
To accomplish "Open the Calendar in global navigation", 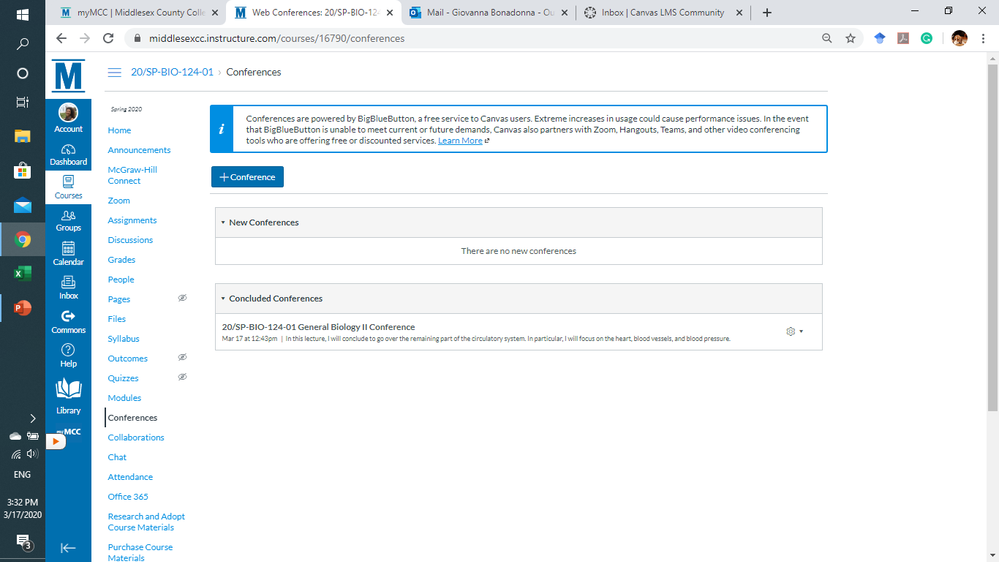I will [x=68, y=253].
